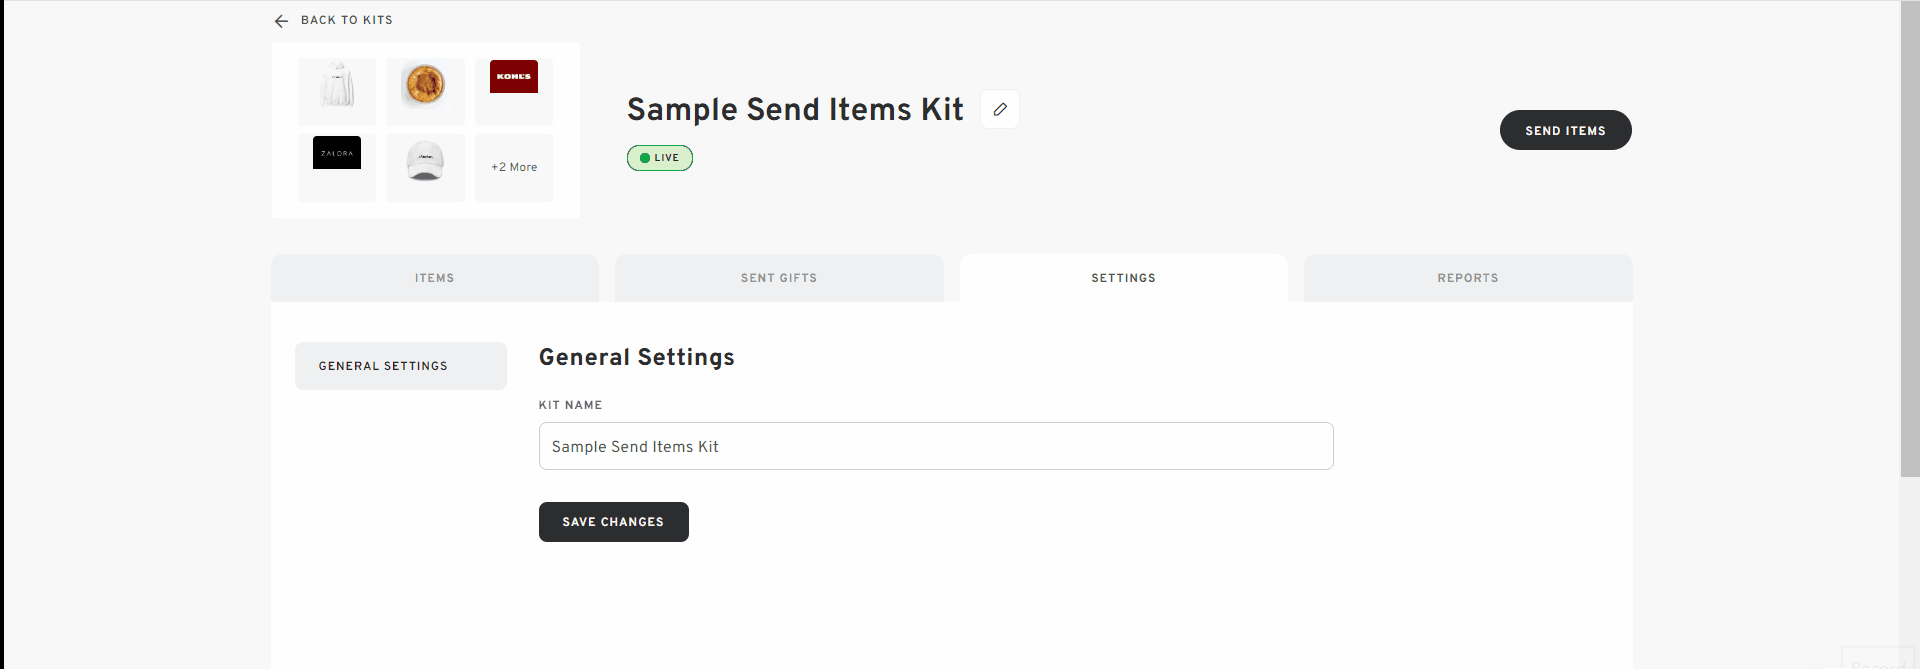Follow the Back to Kits link text

(x=346, y=20)
